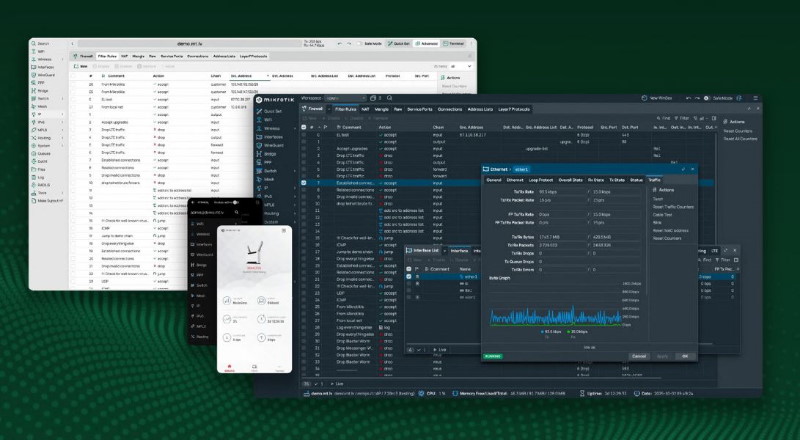
Task: Open WireGuard in dark window sidebar
Action: coord(270,145)
